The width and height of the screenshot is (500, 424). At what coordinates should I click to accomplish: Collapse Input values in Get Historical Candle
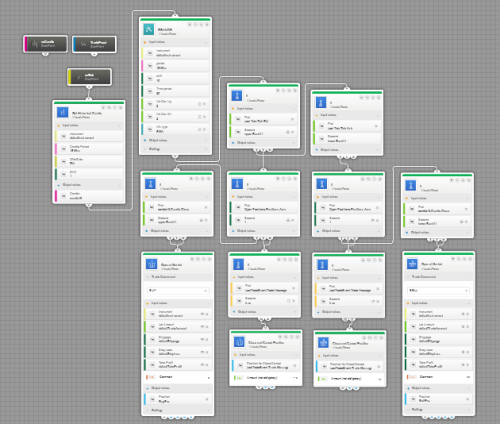point(89,125)
